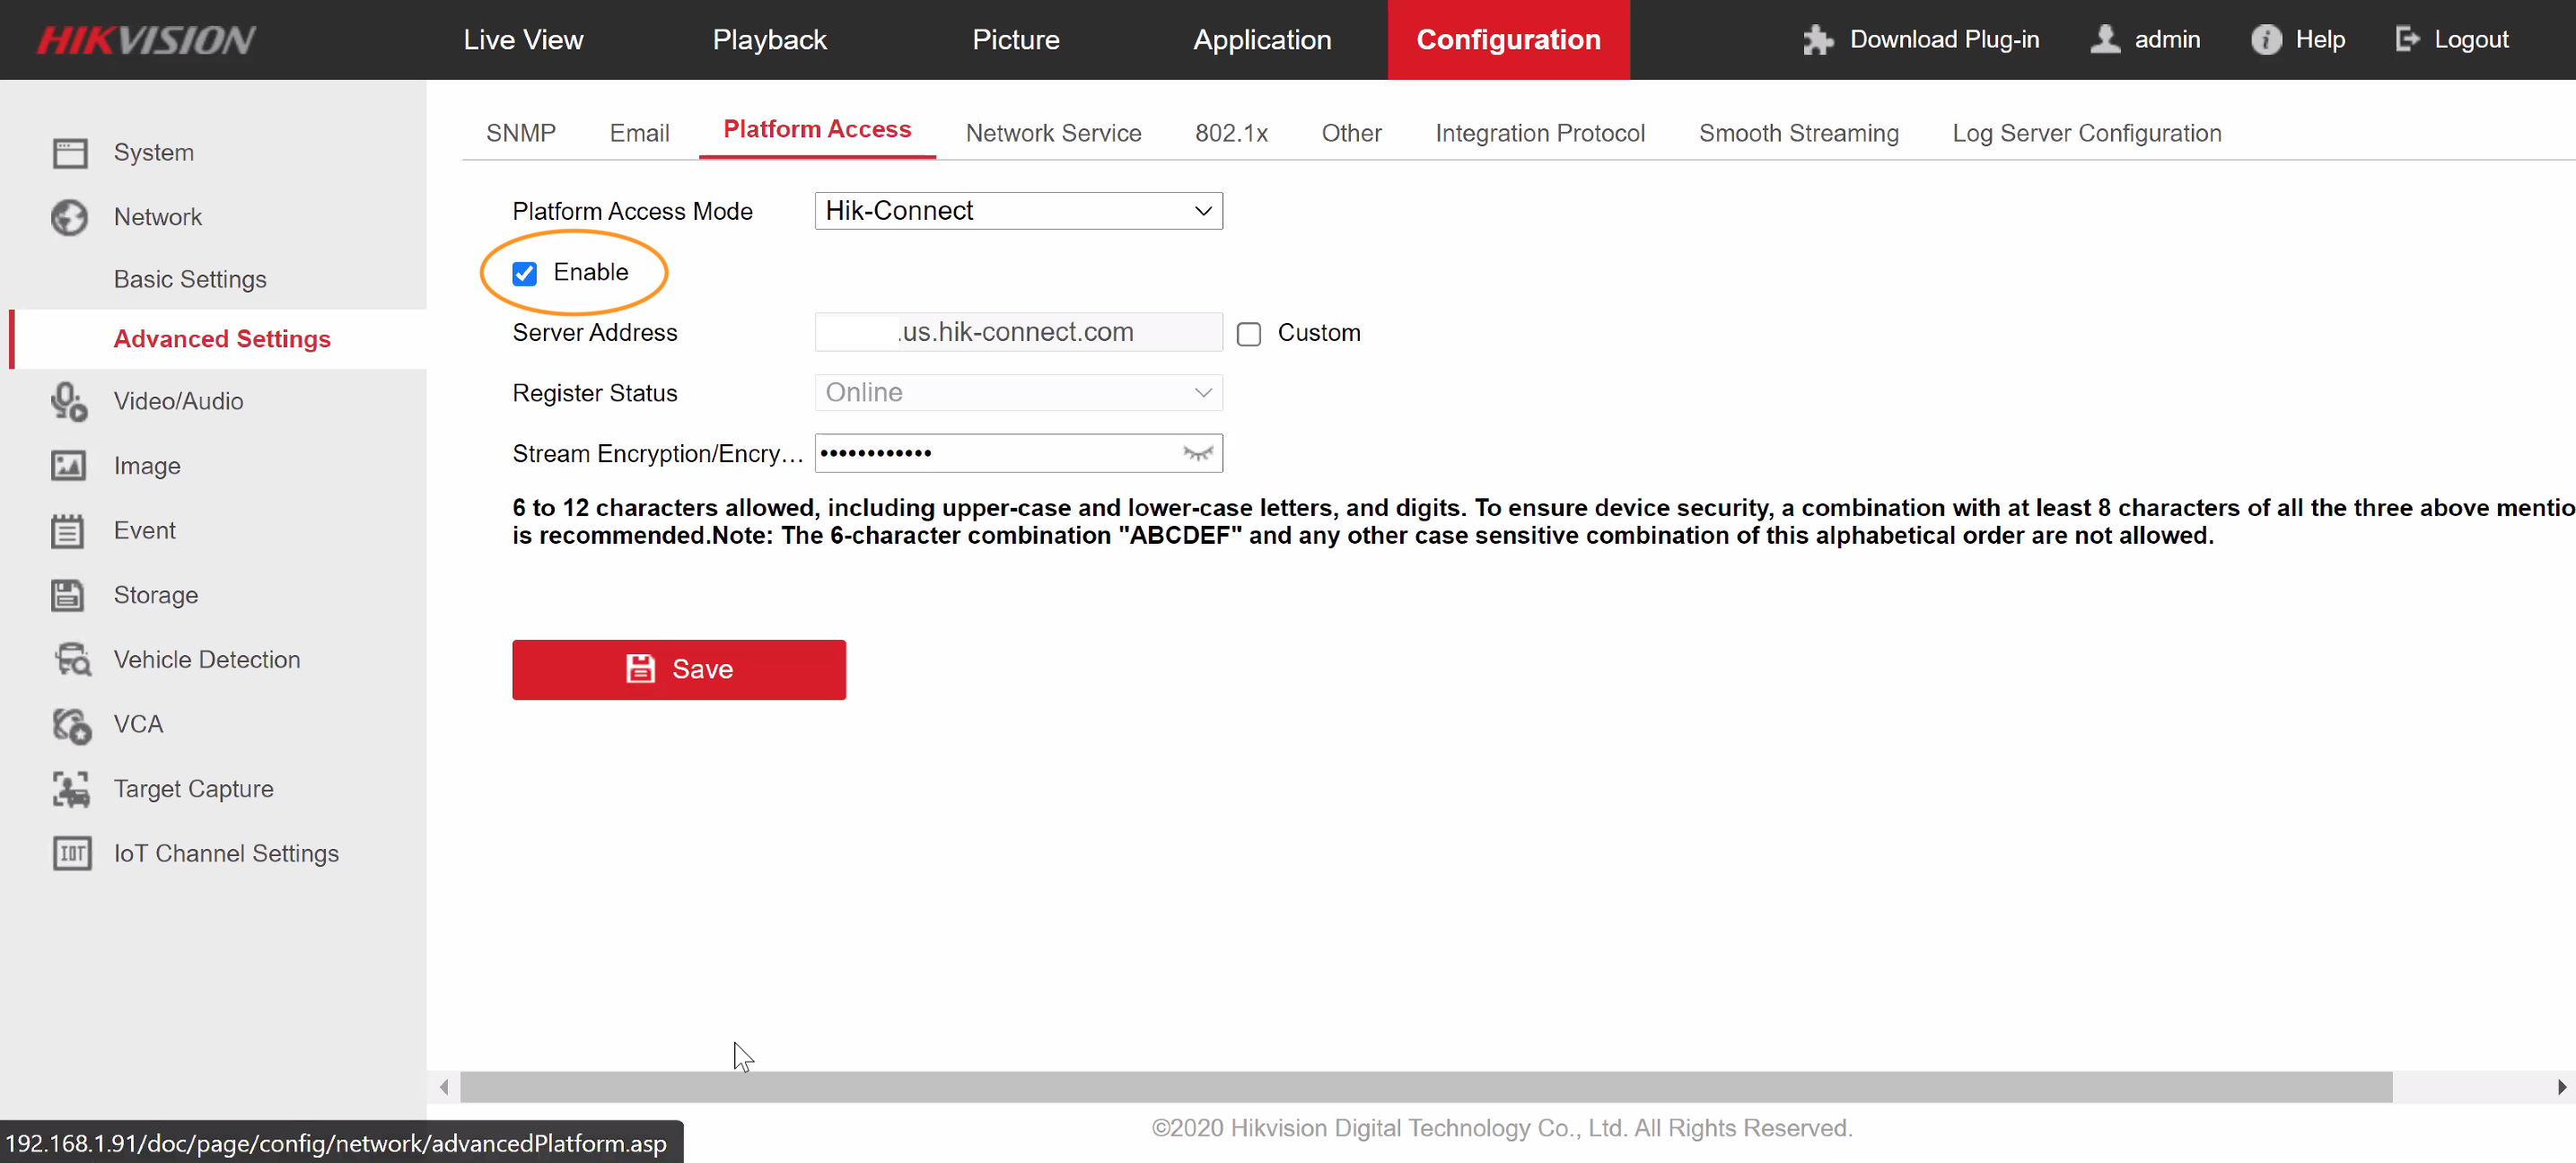The width and height of the screenshot is (2576, 1163).
Task: Uncheck the Enable checkbox
Action: tap(524, 273)
